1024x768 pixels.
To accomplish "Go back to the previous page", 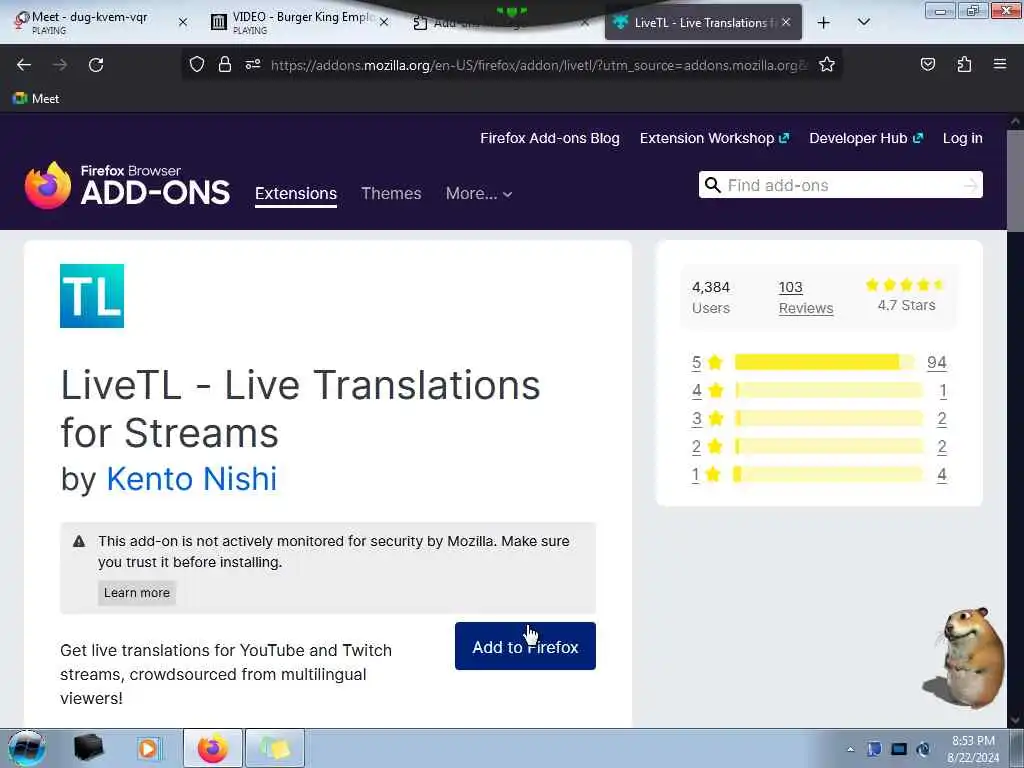I will [x=24, y=65].
